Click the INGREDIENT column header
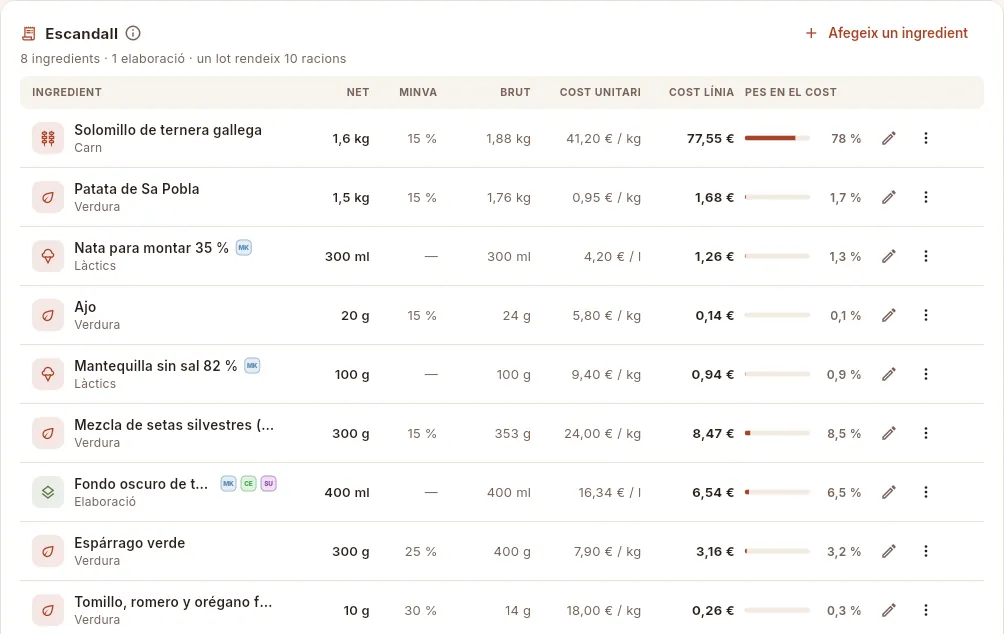The width and height of the screenshot is (1004, 634). (x=67, y=92)
